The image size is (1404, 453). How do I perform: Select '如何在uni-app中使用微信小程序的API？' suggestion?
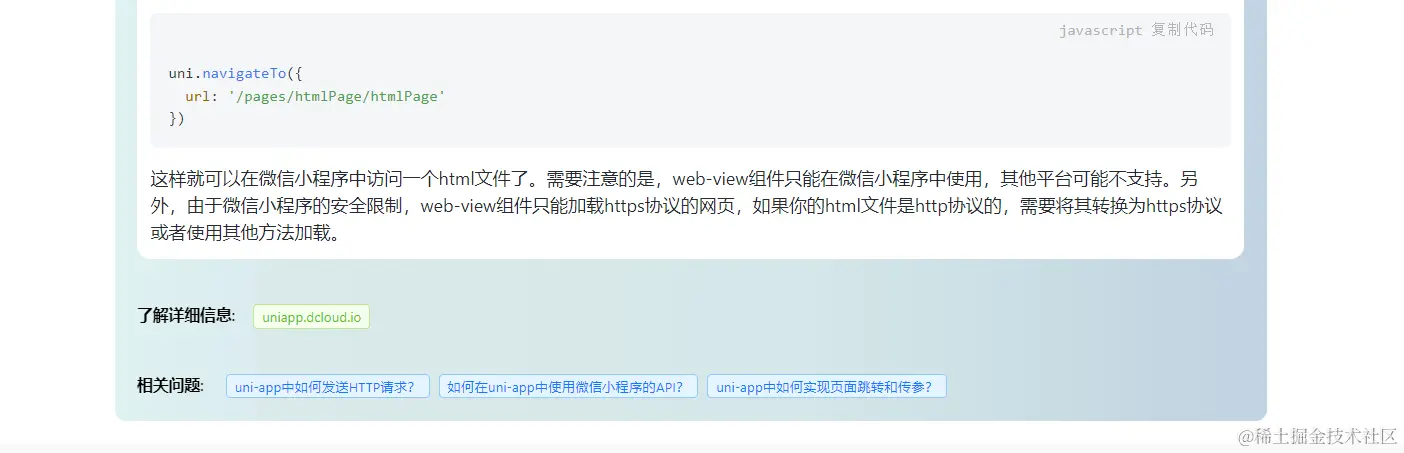(x=568, y=386)
